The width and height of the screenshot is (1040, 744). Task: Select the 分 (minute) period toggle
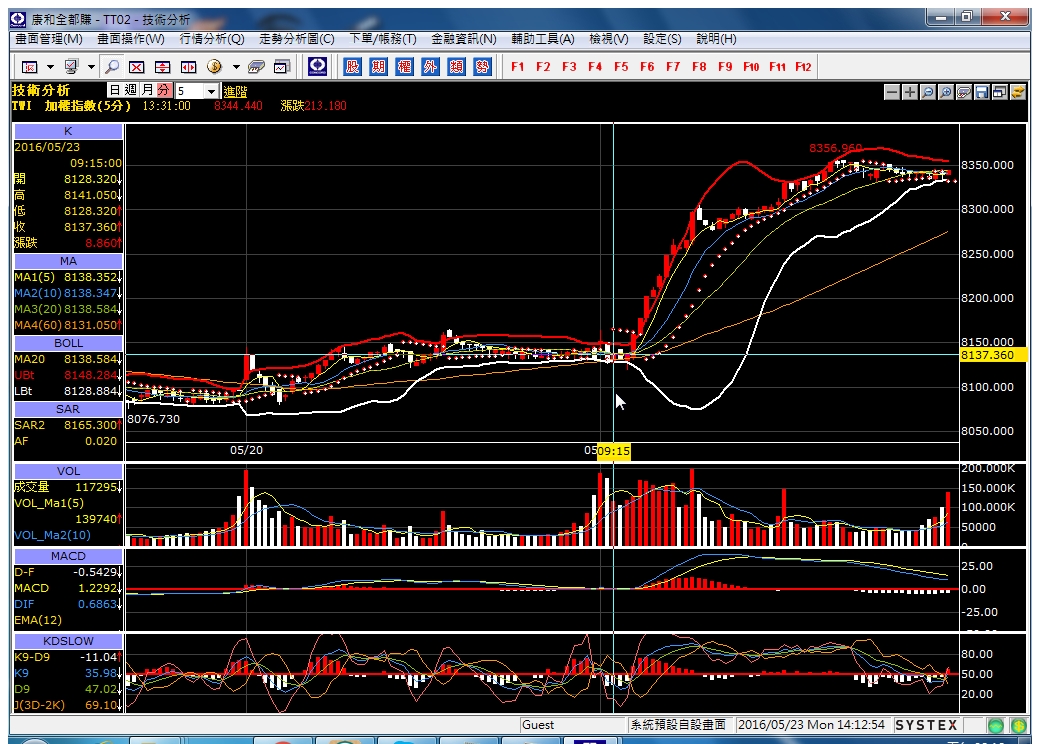(164, 90)
